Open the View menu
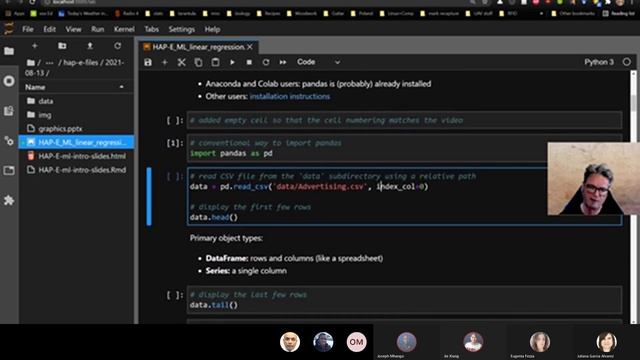The width and height of the screenshot is (640, 360). (73, 29)
